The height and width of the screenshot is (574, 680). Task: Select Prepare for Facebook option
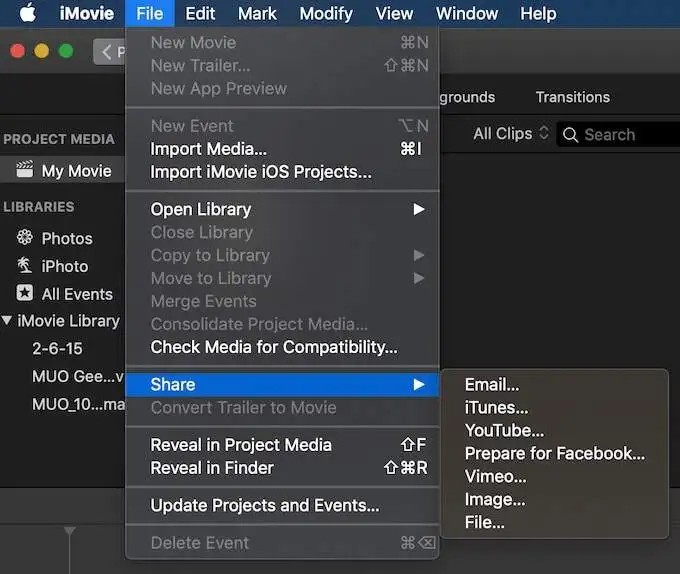(554, 453)
